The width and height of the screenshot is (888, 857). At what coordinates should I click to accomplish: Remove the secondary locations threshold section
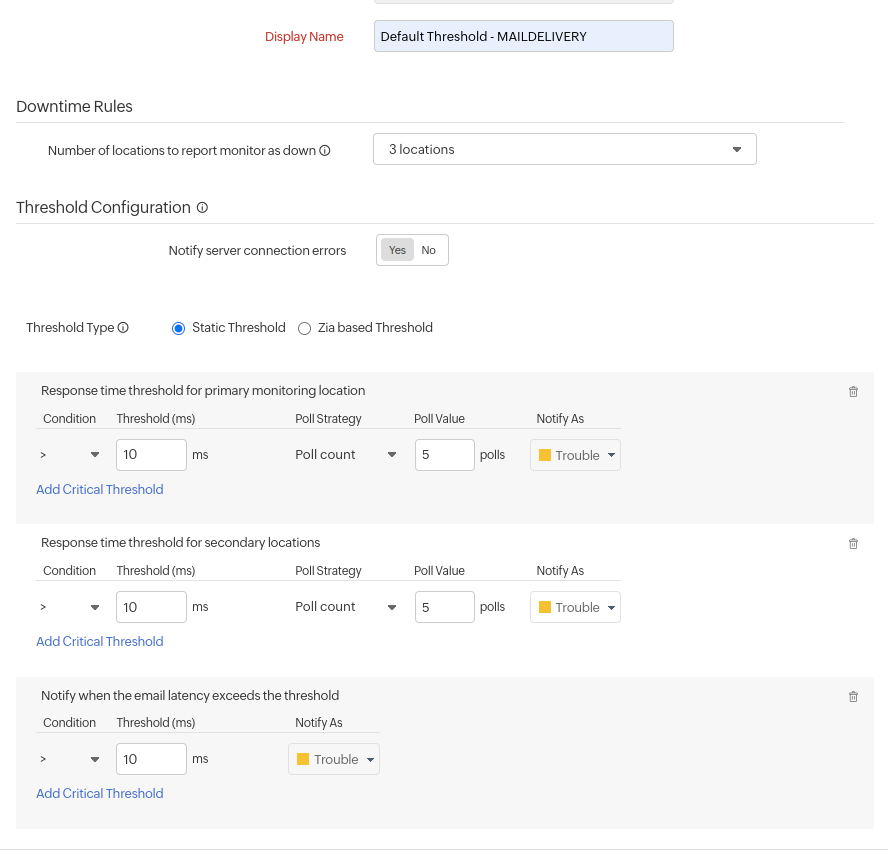853,543
